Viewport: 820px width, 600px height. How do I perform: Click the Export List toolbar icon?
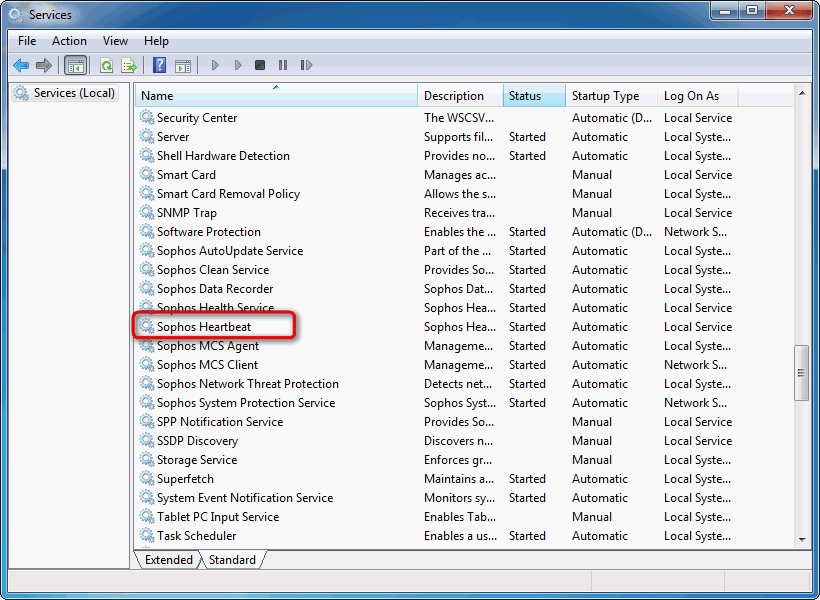[129, 65]
